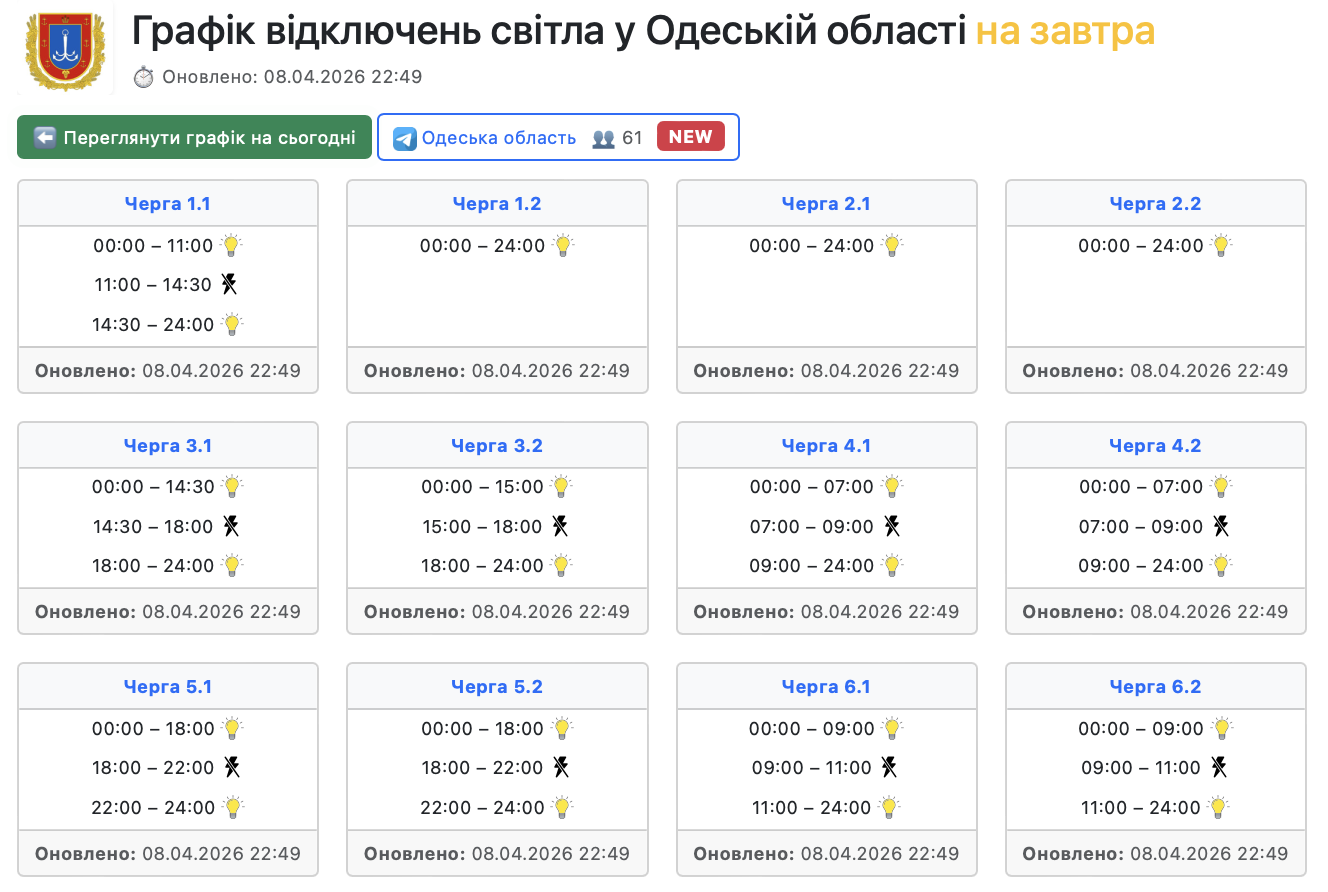The width and height of the screenshot is (1328, 892).
Task: Click the NEW badge
Action: pos(691,137)
